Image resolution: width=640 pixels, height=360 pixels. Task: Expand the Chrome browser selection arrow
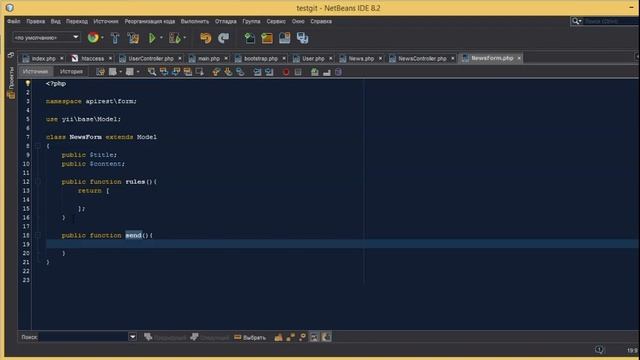coord(102,38)
